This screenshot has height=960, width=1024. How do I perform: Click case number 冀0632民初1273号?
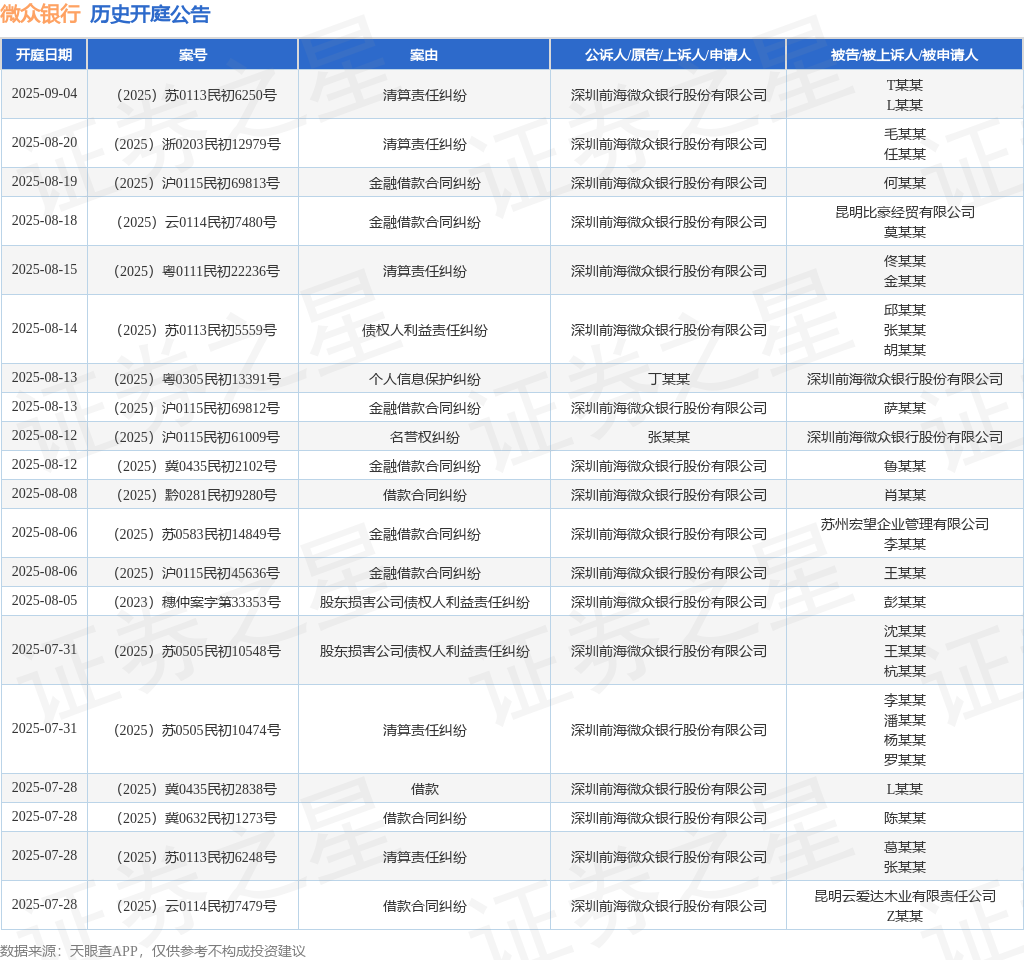pos(196,818)
